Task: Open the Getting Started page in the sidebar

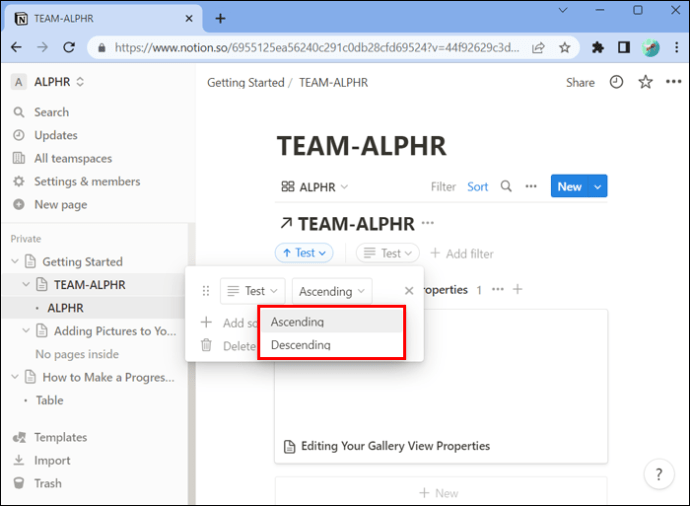Action: 82,262
